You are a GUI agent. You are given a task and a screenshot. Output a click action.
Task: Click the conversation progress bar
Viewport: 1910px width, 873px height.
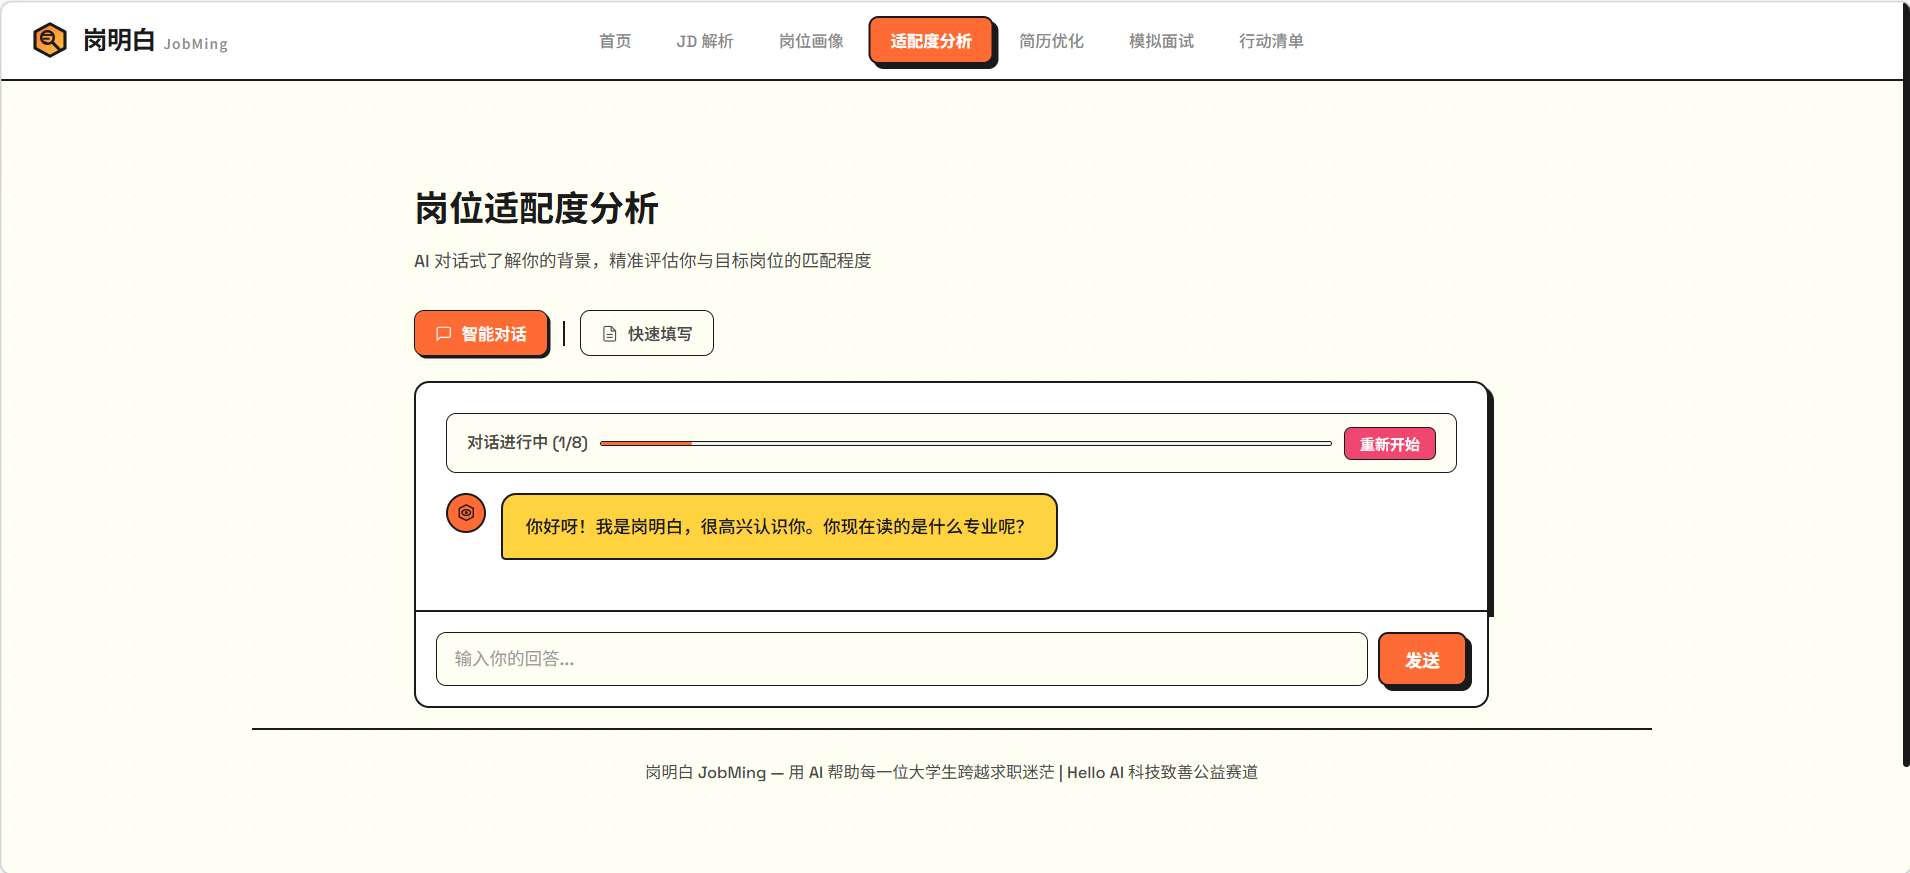965,443
